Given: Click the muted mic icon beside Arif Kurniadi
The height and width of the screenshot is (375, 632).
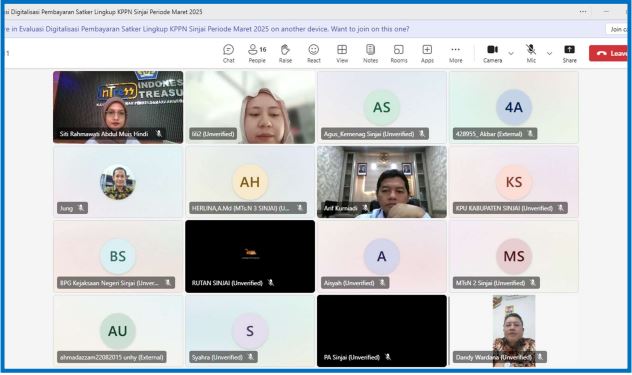Looking at the screenshot, I should coord(365,208).
